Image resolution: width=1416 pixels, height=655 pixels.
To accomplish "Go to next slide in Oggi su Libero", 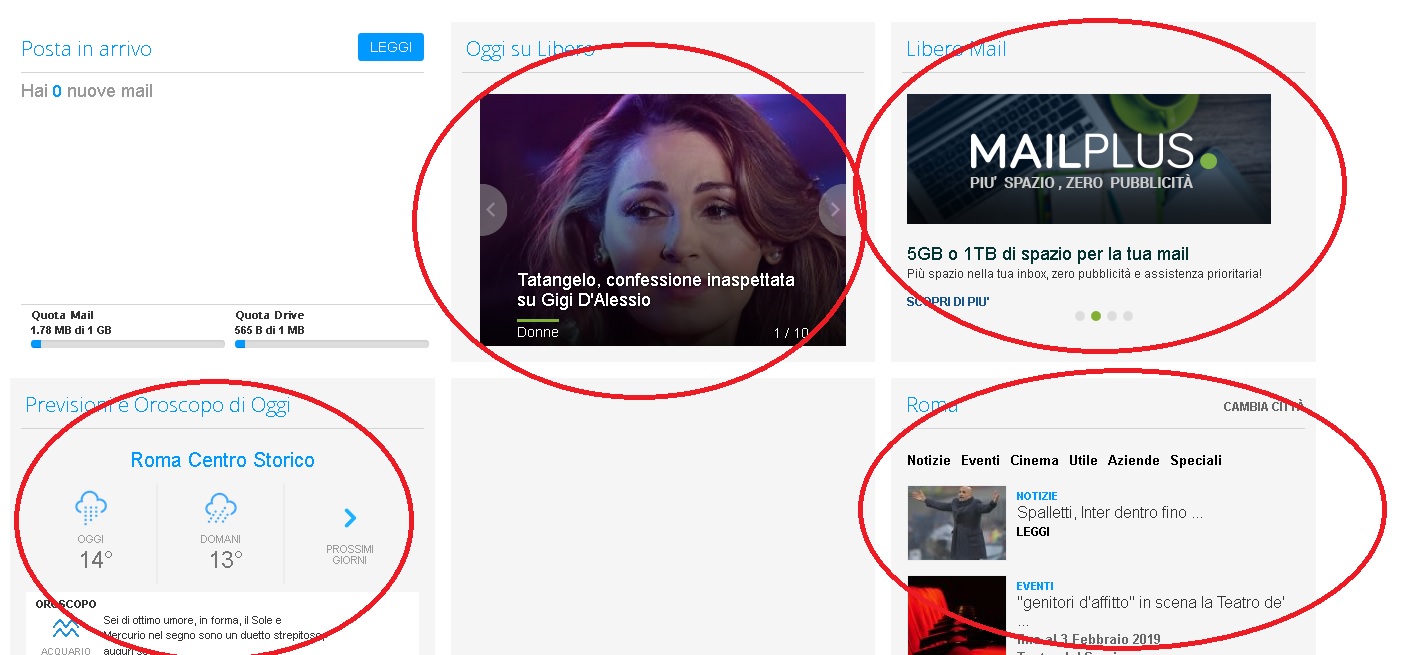I will [x=833, y=210].
